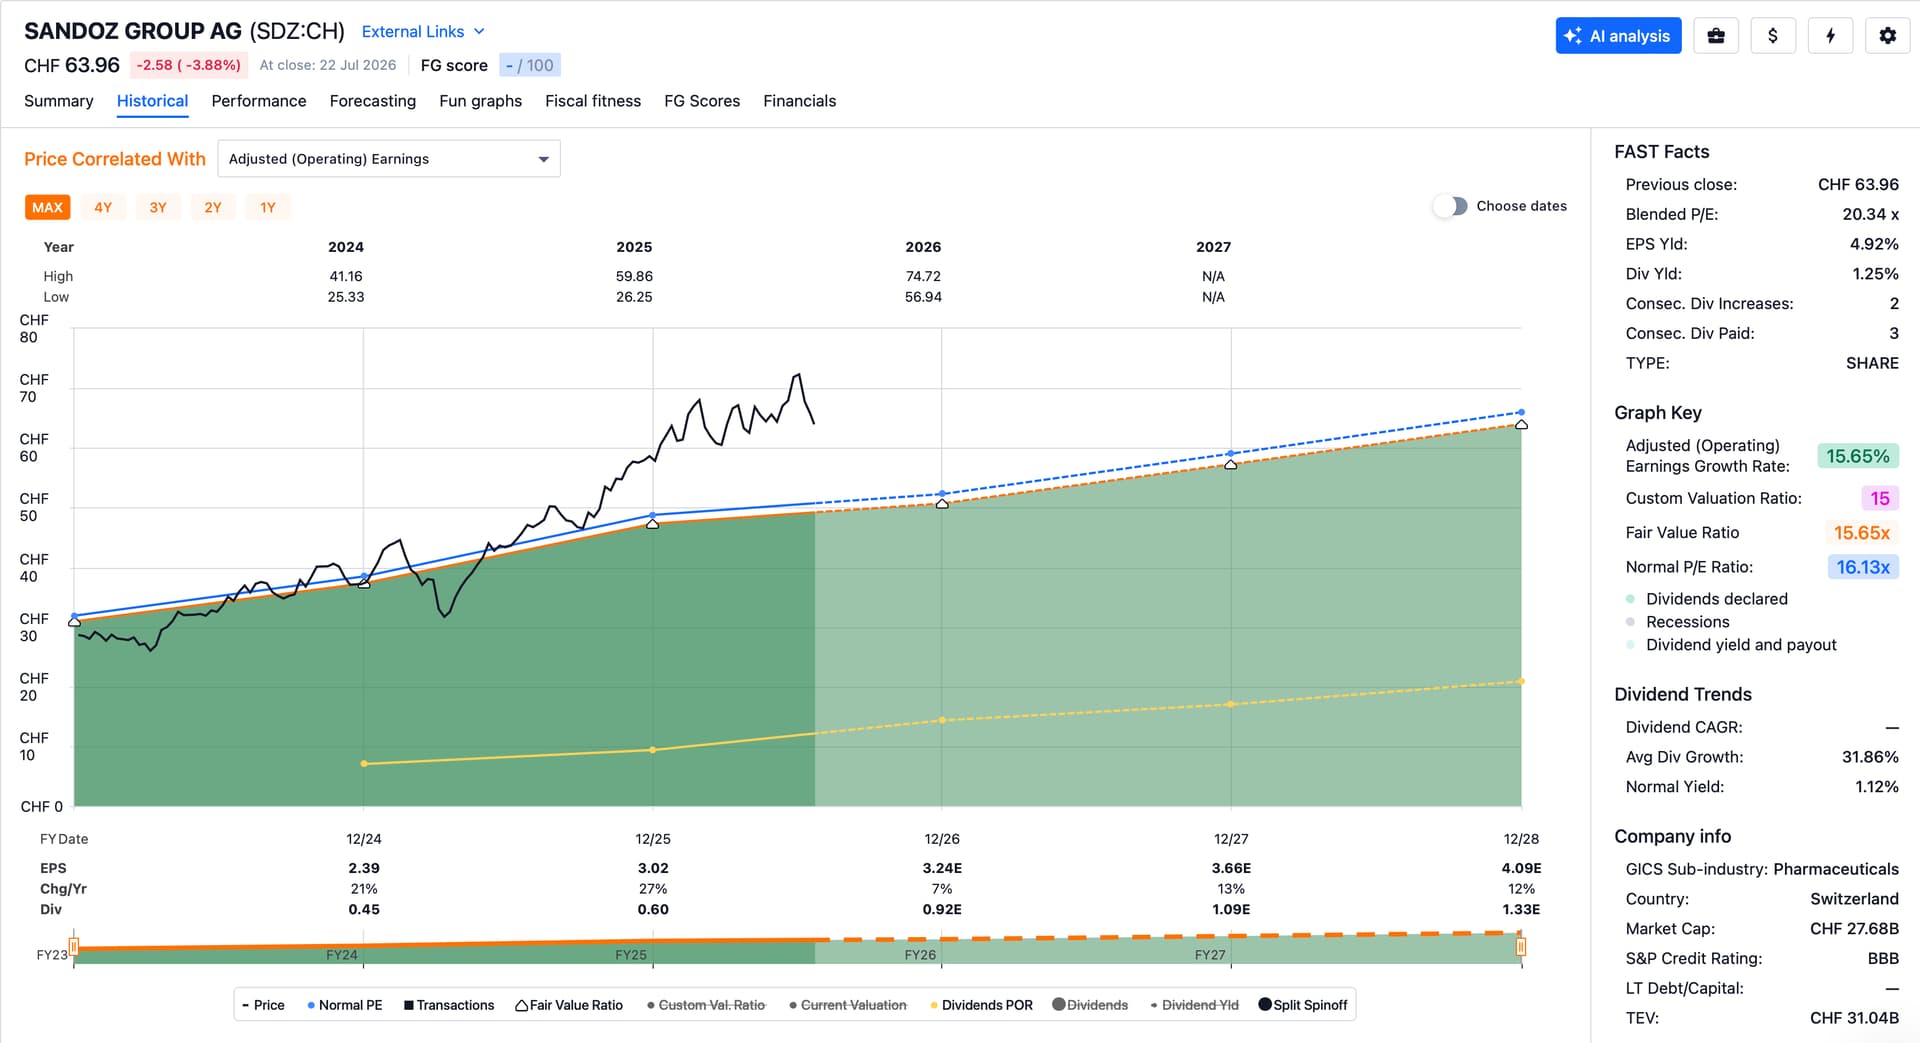Toggle the Split Spinoff legend item
Screen dimensions: 1920x1043
click(1303, 1005)
